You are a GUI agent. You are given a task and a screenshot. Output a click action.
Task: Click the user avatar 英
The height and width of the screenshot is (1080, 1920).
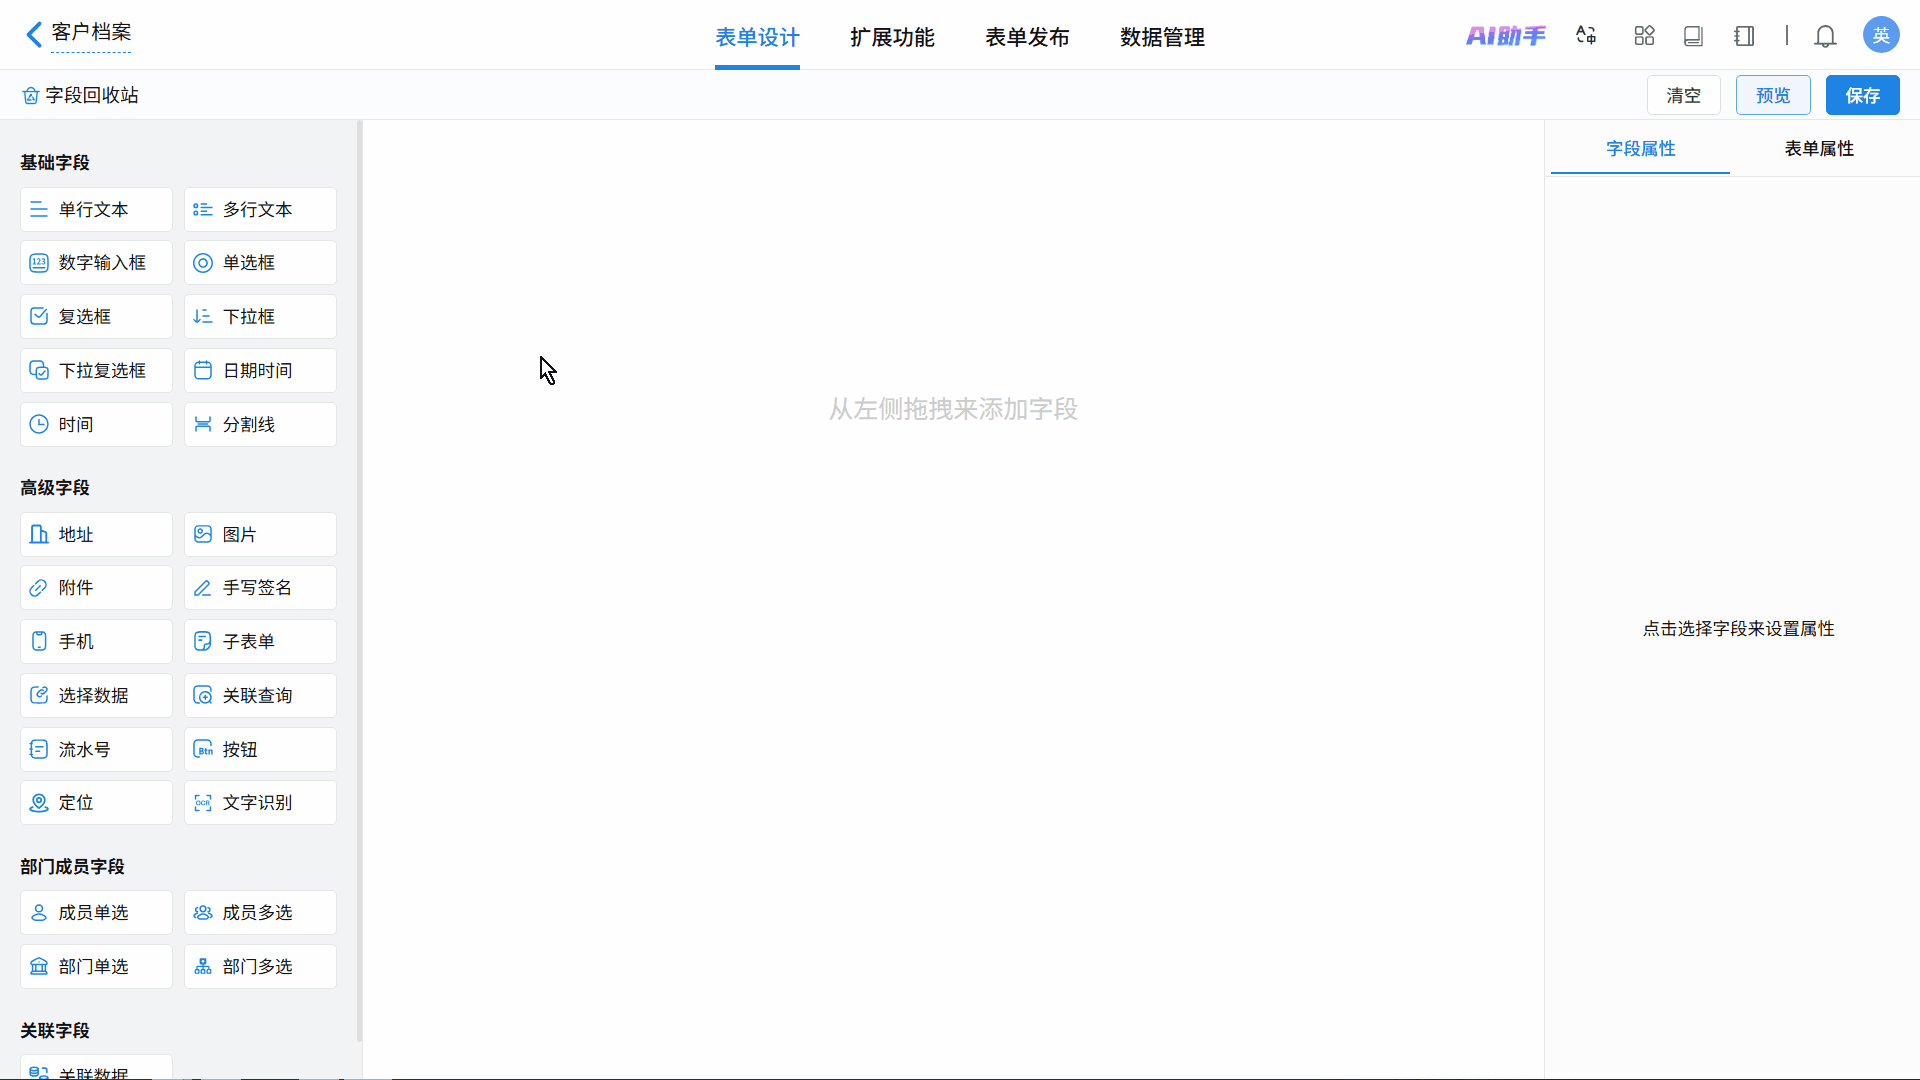[x=1880, y=36]
